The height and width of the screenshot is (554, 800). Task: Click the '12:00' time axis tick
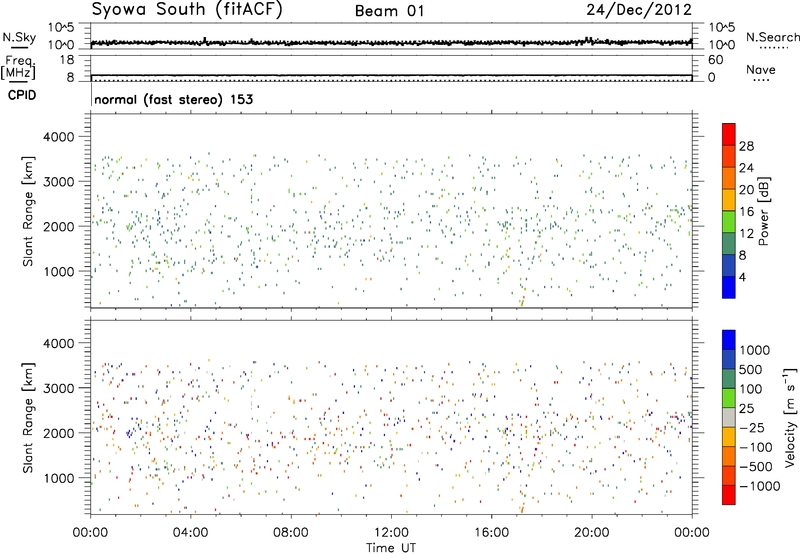pos(391,533)
